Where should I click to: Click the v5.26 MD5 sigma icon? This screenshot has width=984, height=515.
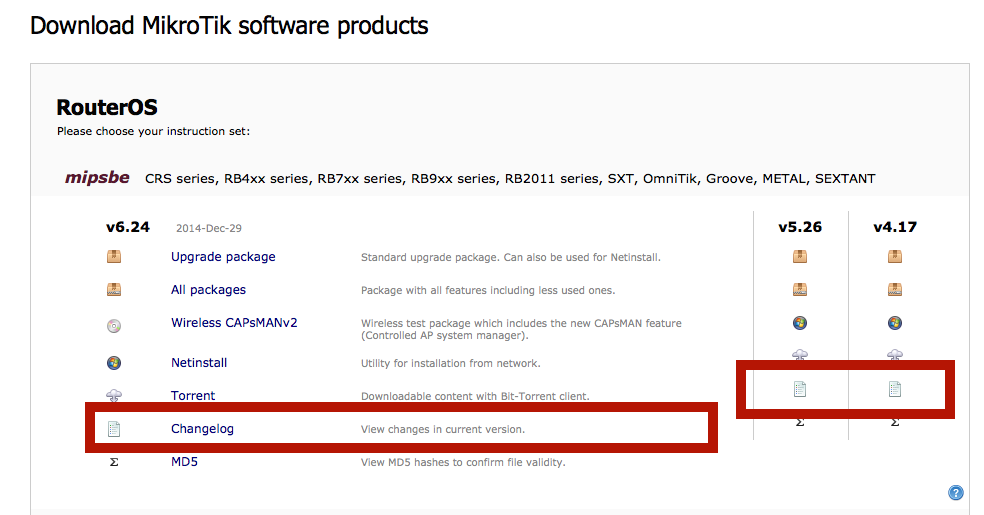point(800,423)
